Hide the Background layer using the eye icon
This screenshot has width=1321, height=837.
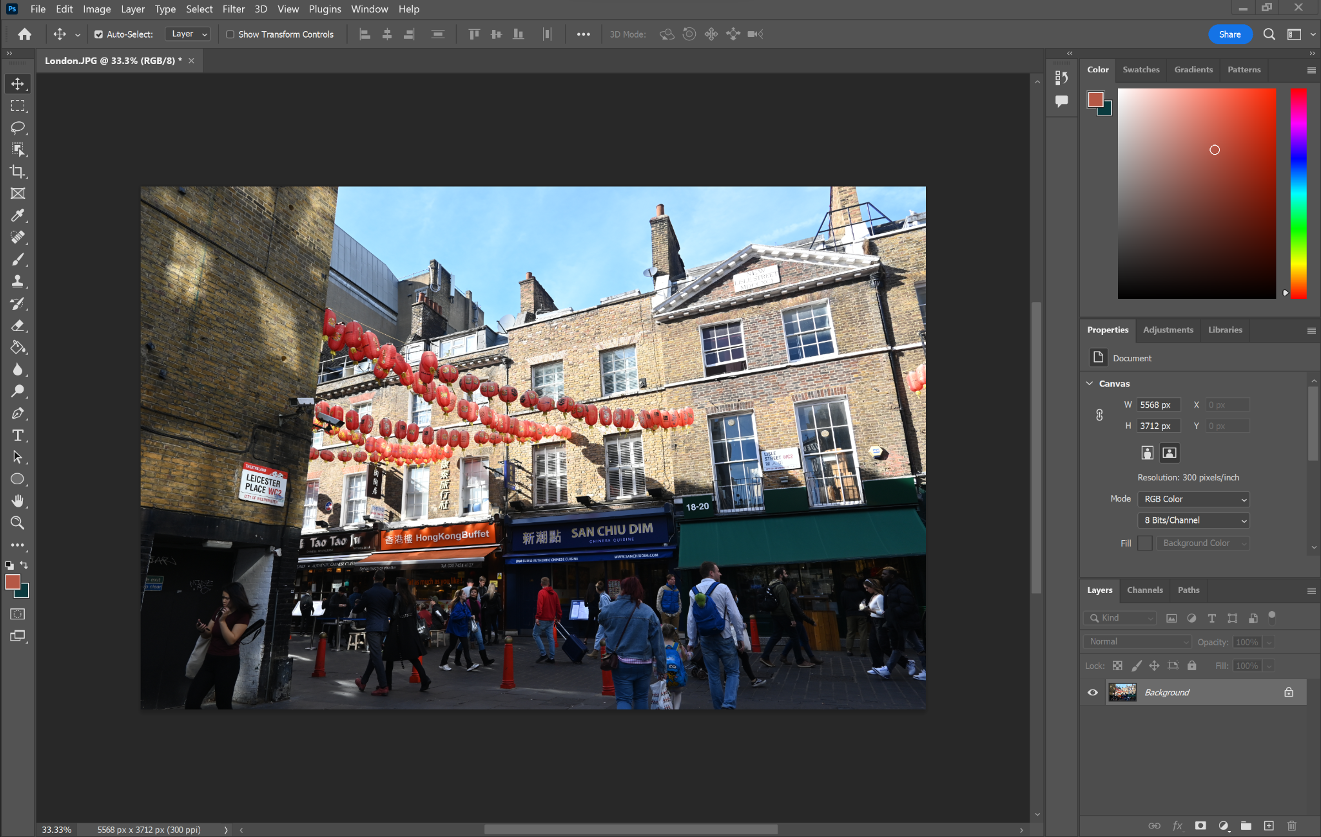point(1092,692)
